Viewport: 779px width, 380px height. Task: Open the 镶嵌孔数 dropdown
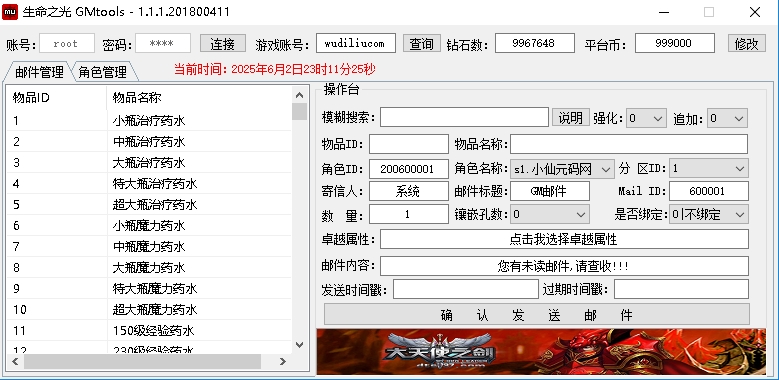click(x=550, y=215)
